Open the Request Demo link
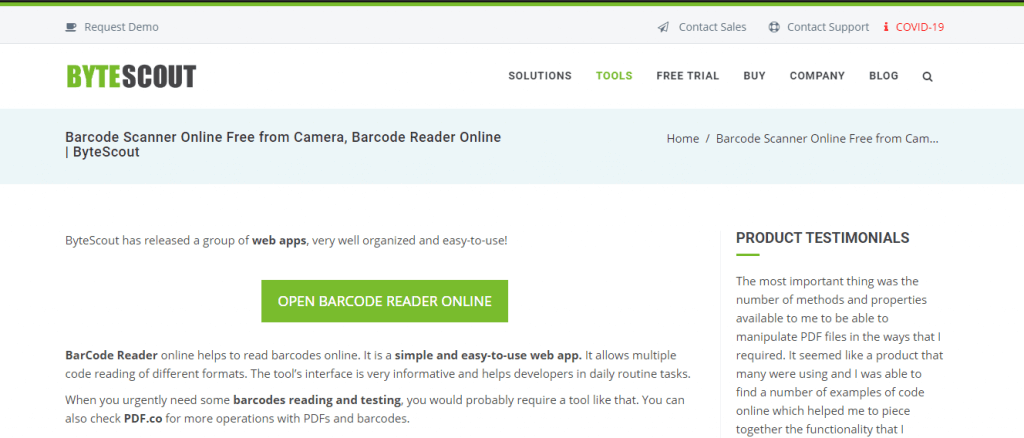This screenshot has width=1024, height=438. [x=121, y=27]
